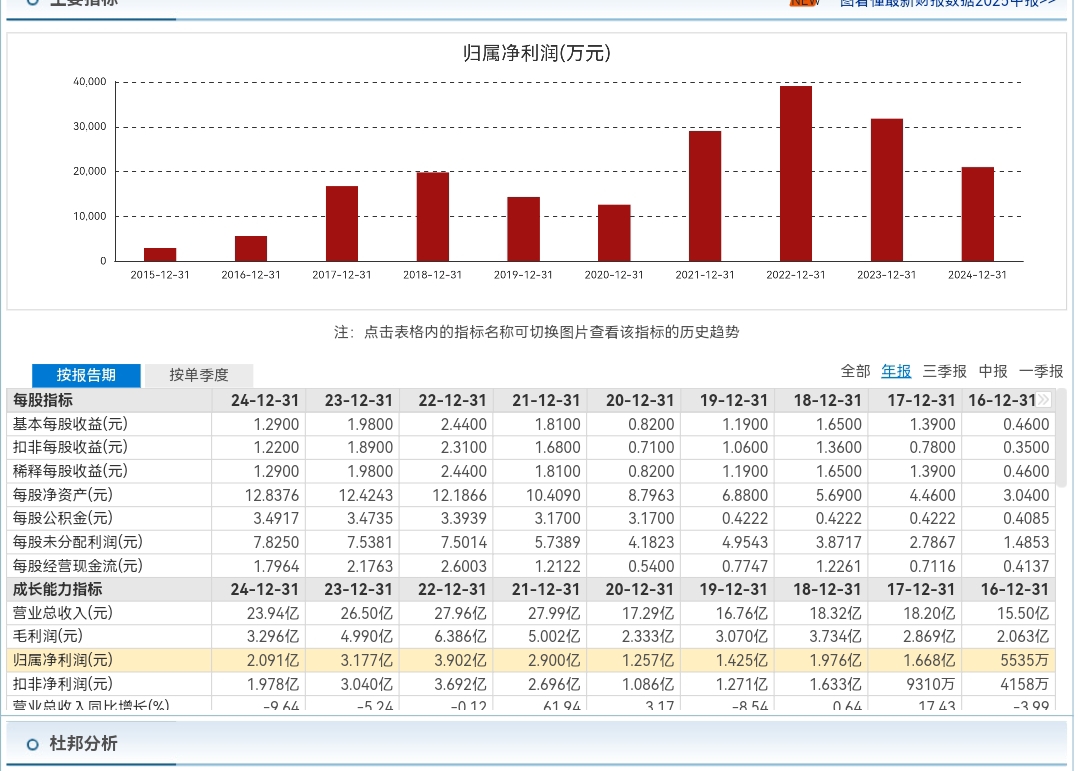Click the 2024-12-31 chart bar
Viewport: 1080px width, 771px height.
(x=977, y=214)
